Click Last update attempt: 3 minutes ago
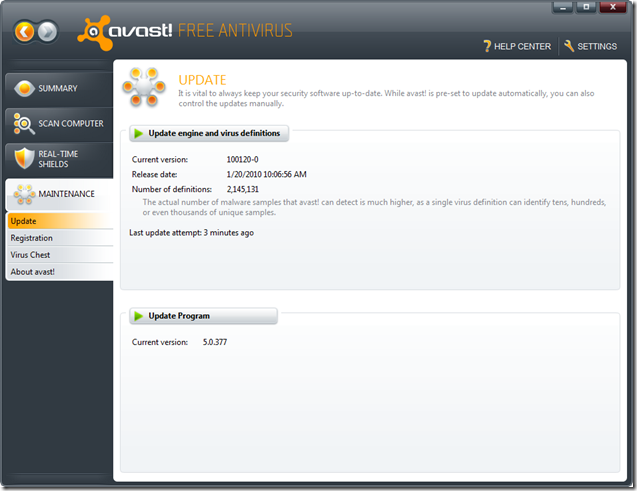 (191, 233)
